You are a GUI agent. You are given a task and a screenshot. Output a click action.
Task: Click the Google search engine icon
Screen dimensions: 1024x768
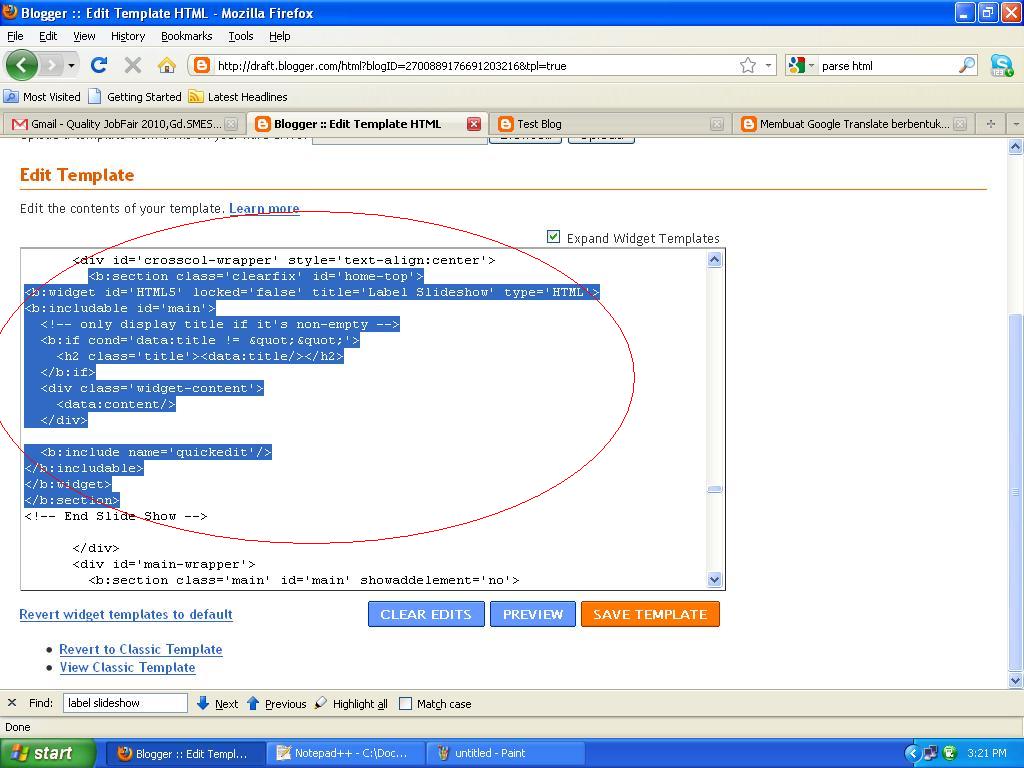796,65
